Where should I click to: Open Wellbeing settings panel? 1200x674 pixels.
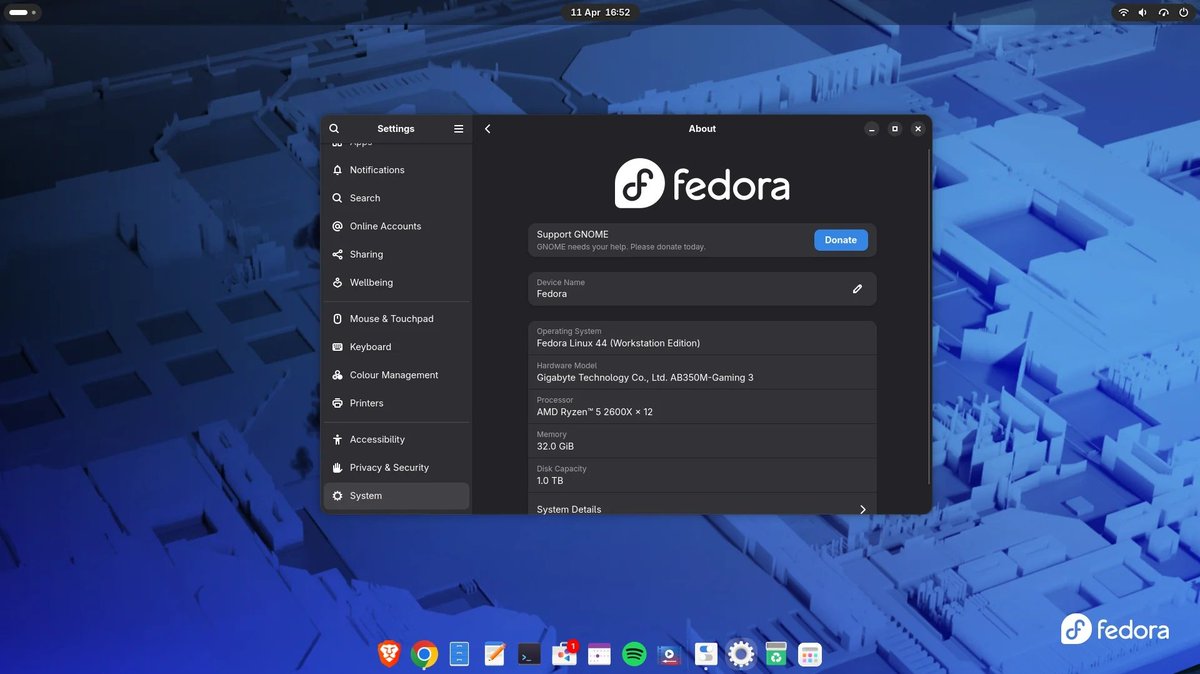pyautogui.click(x=396, y=282)
